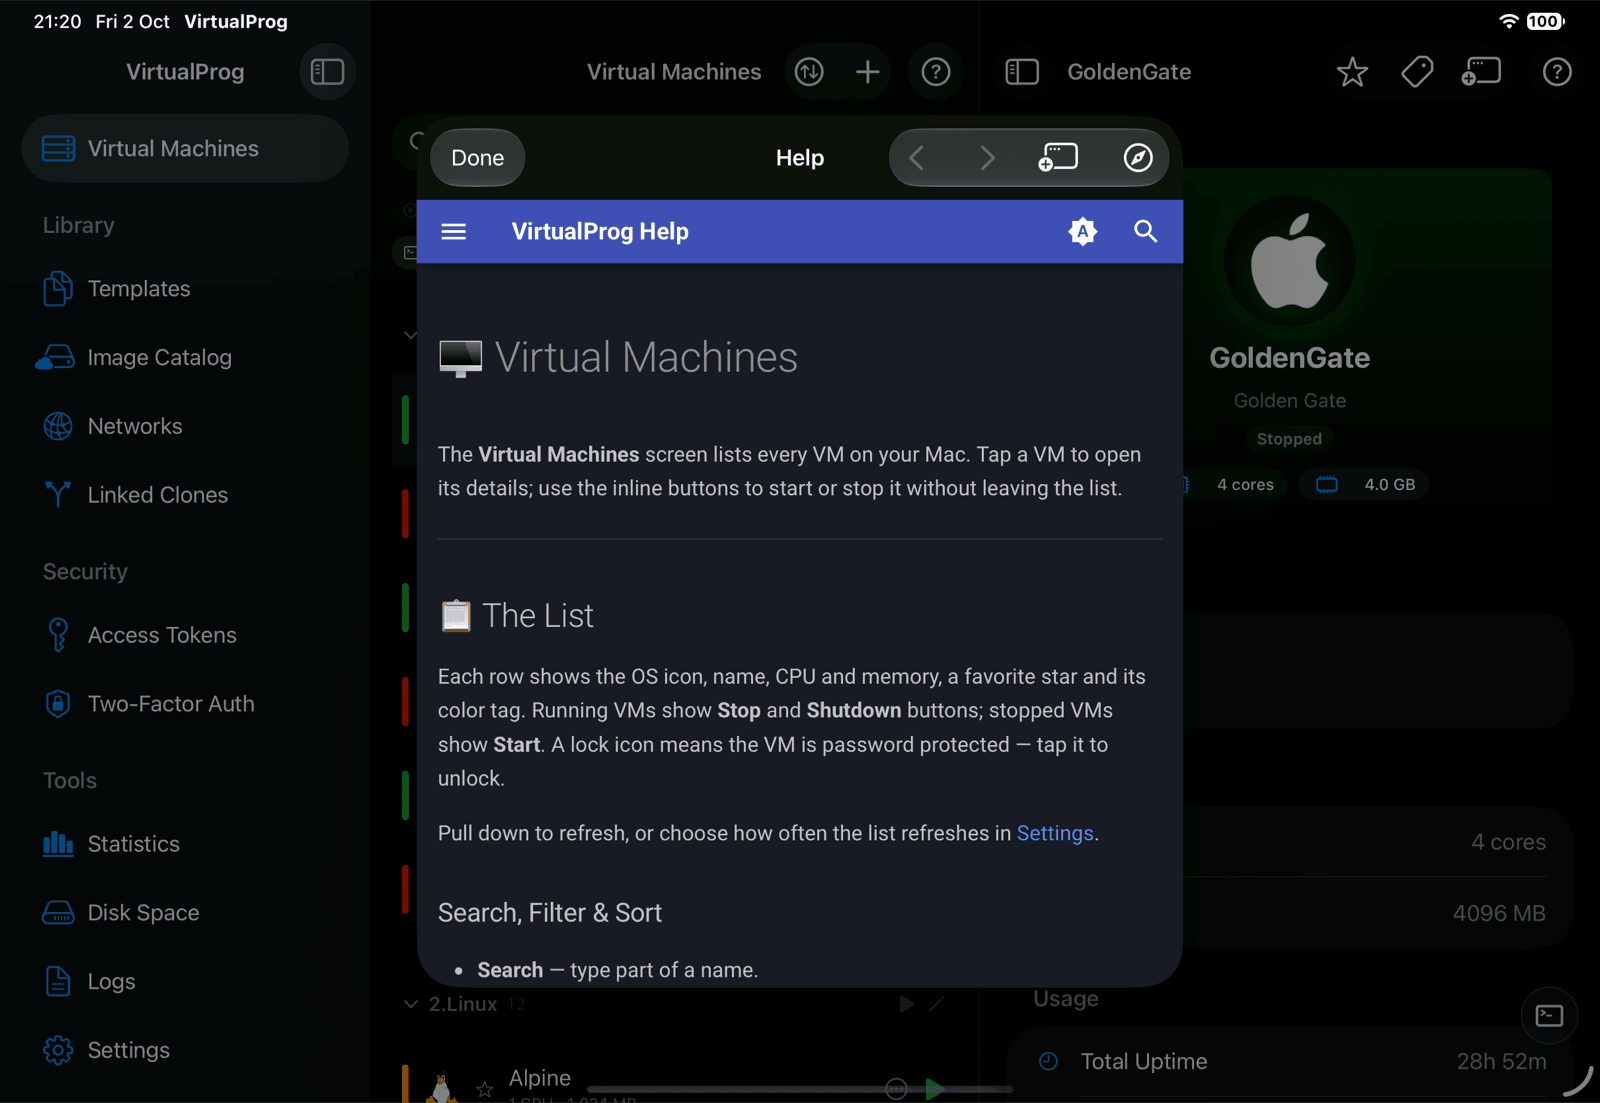Viewport: 1600px width, 1103px height.
Task: Toggle Help theme brightness auto icon
Action: [1082, 232]
